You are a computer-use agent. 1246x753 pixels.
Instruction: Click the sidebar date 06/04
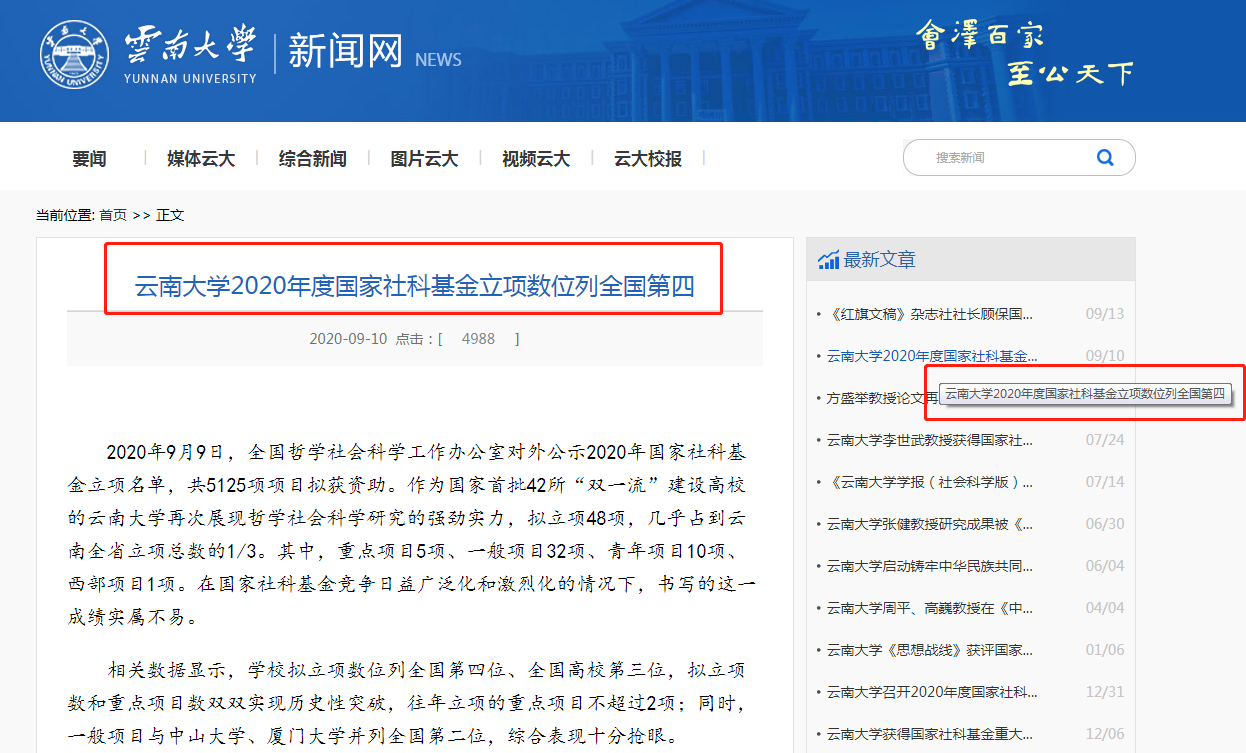click(x=1105, y=566)
